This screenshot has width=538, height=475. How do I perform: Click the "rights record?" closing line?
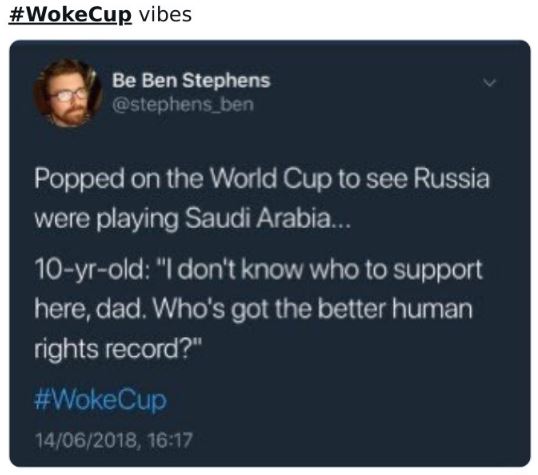(117, 350)
